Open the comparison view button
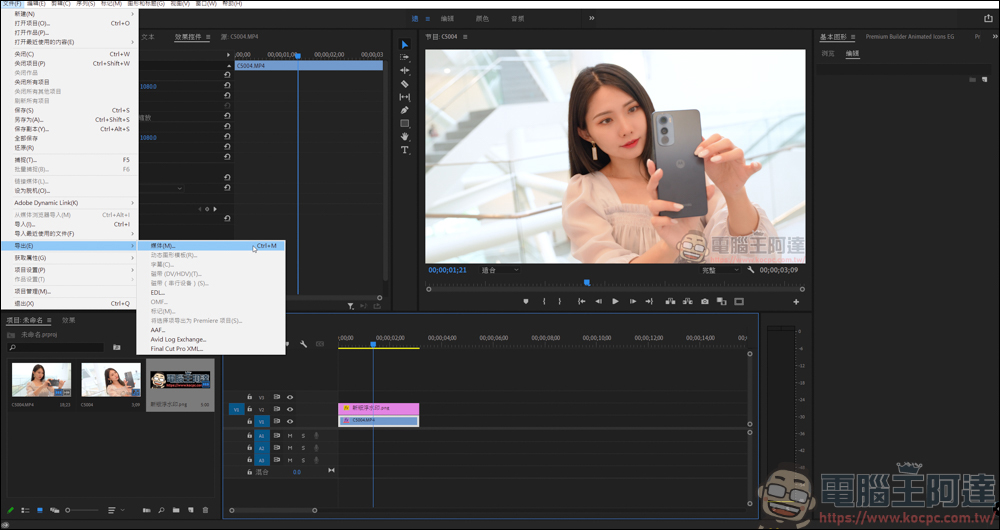The width and height of the screenshot is (1000, 530). [721, 302]
